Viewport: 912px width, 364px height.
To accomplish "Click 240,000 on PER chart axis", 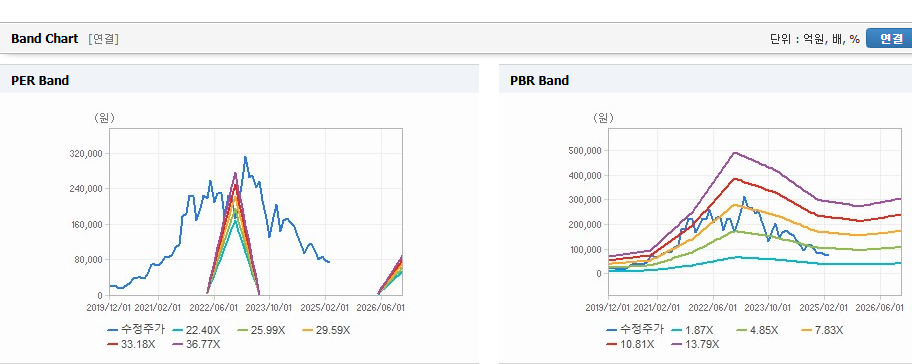I will pyautogui.click(x=86, y=189).
